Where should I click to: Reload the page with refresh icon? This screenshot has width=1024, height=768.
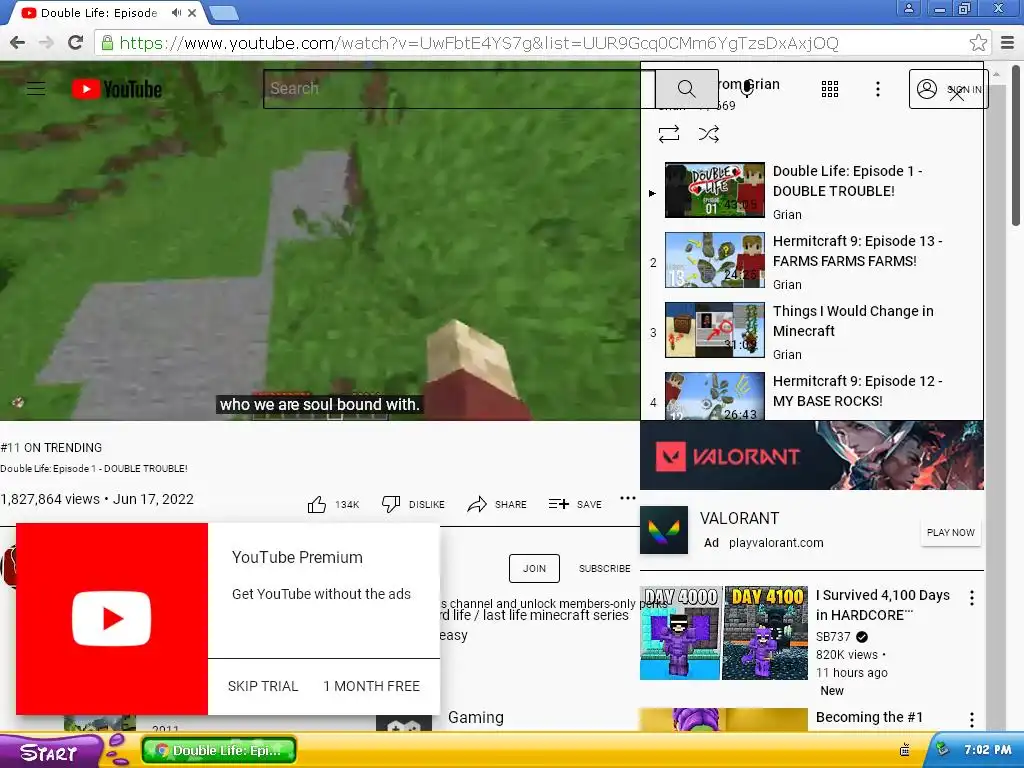point(76,42)
